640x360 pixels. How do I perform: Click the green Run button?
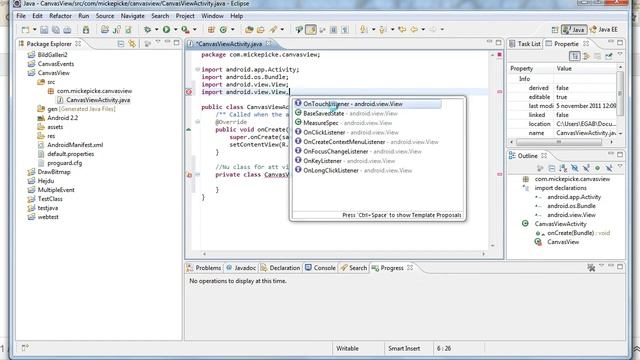(x=167, y=29)
